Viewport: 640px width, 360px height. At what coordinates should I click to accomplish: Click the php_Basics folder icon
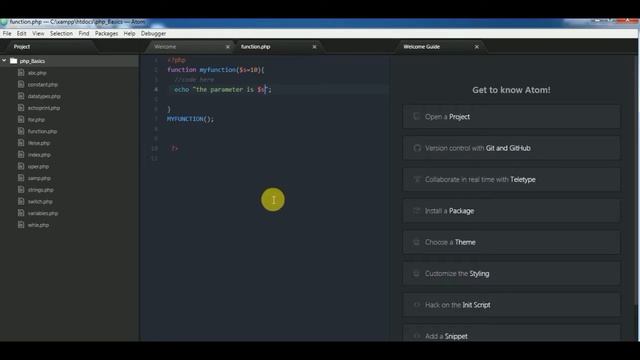pyautogui.click(x=13, y=61)
